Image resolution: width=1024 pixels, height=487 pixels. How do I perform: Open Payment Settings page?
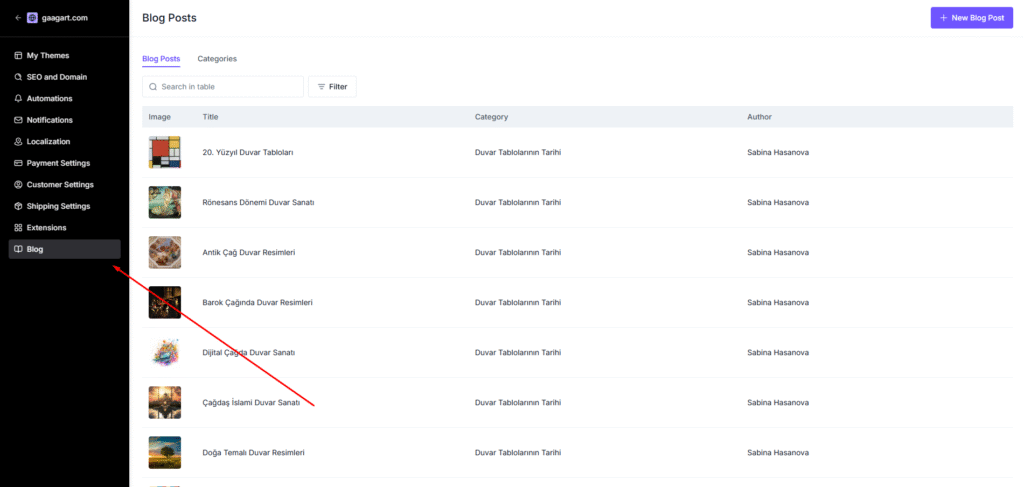click(x=58, y=163)
